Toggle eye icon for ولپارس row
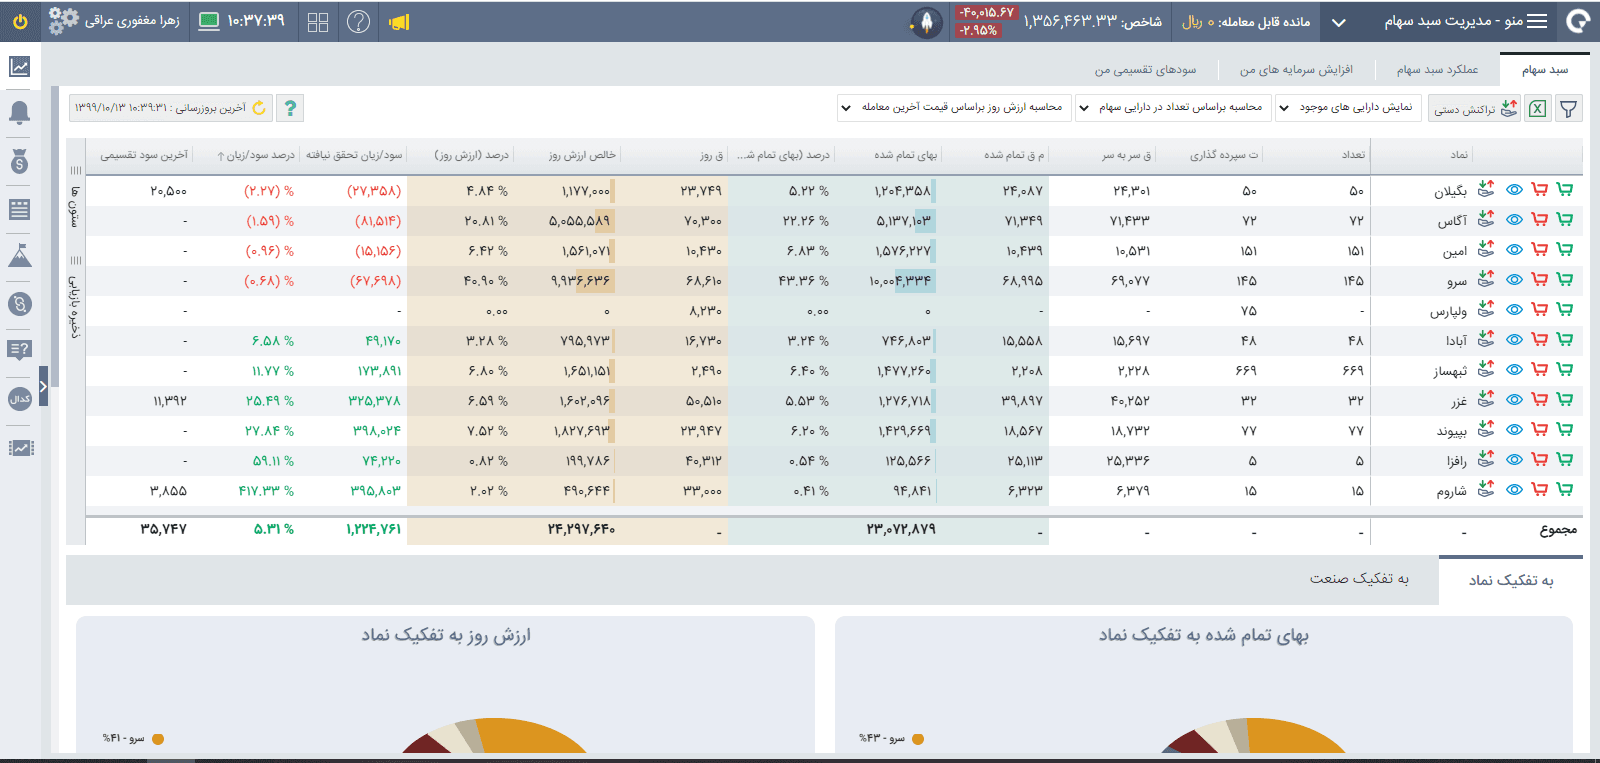 click(1515, 309)
